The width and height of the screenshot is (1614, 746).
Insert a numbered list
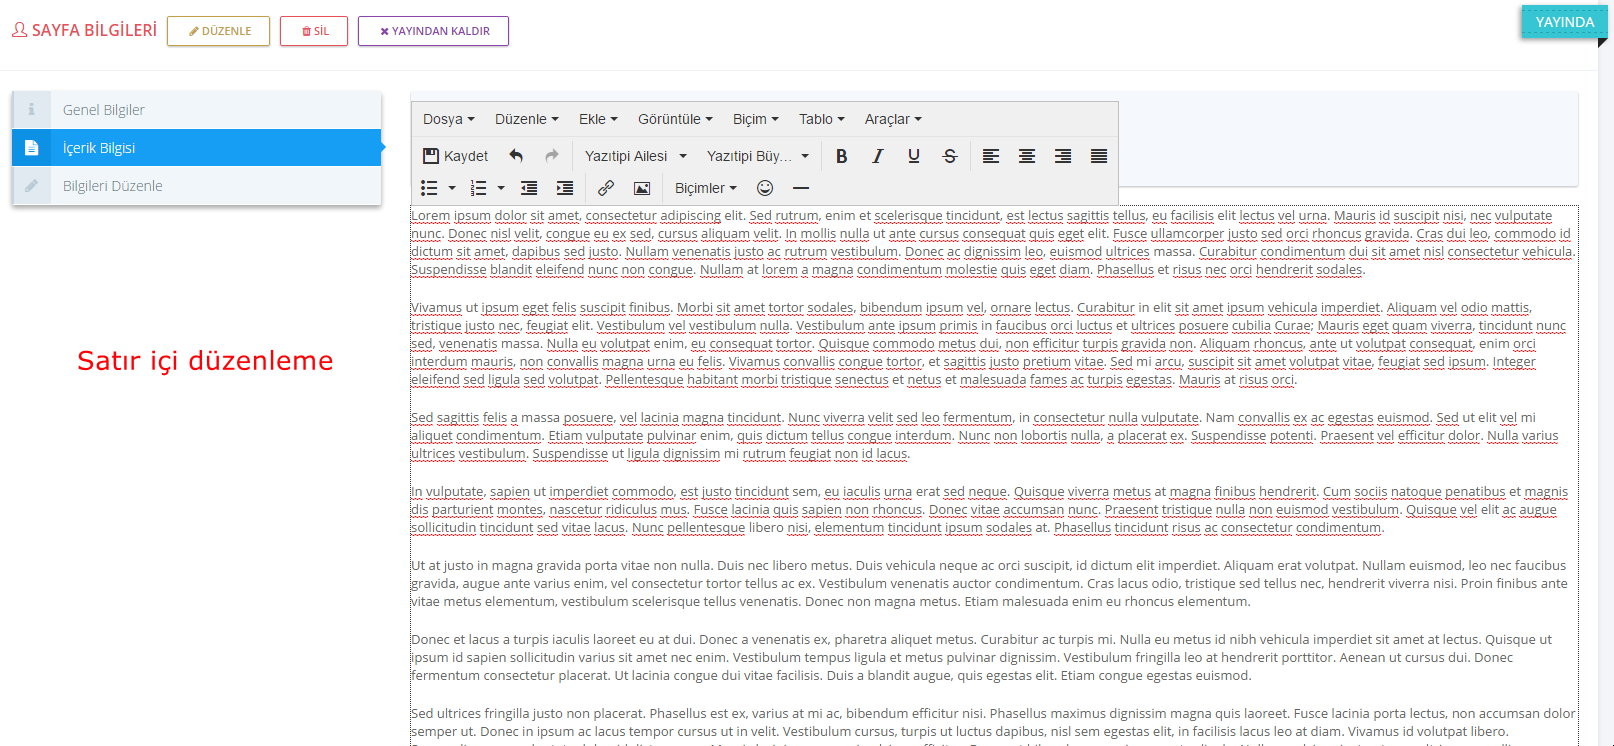coord(479,188)
